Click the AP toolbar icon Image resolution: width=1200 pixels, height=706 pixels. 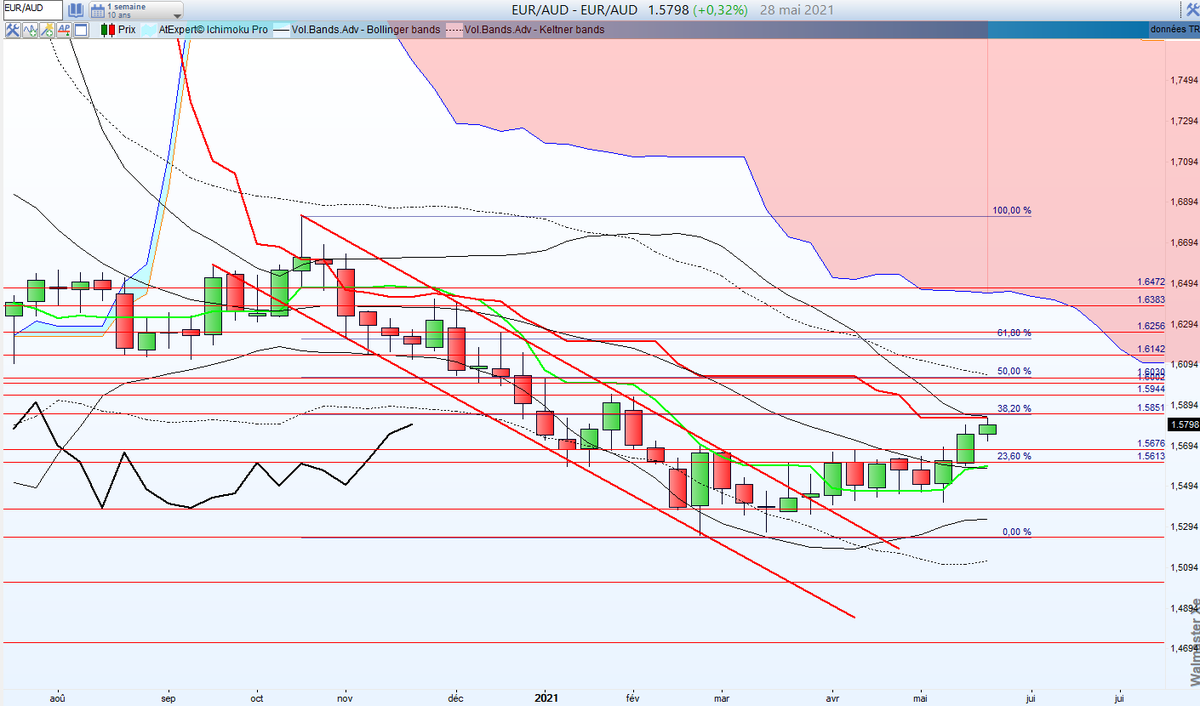pyautogui.click(x=66, y=30)
